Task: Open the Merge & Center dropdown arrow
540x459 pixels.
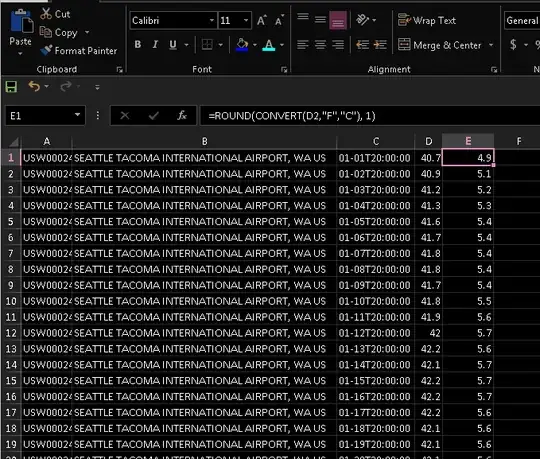Action: 491,45
